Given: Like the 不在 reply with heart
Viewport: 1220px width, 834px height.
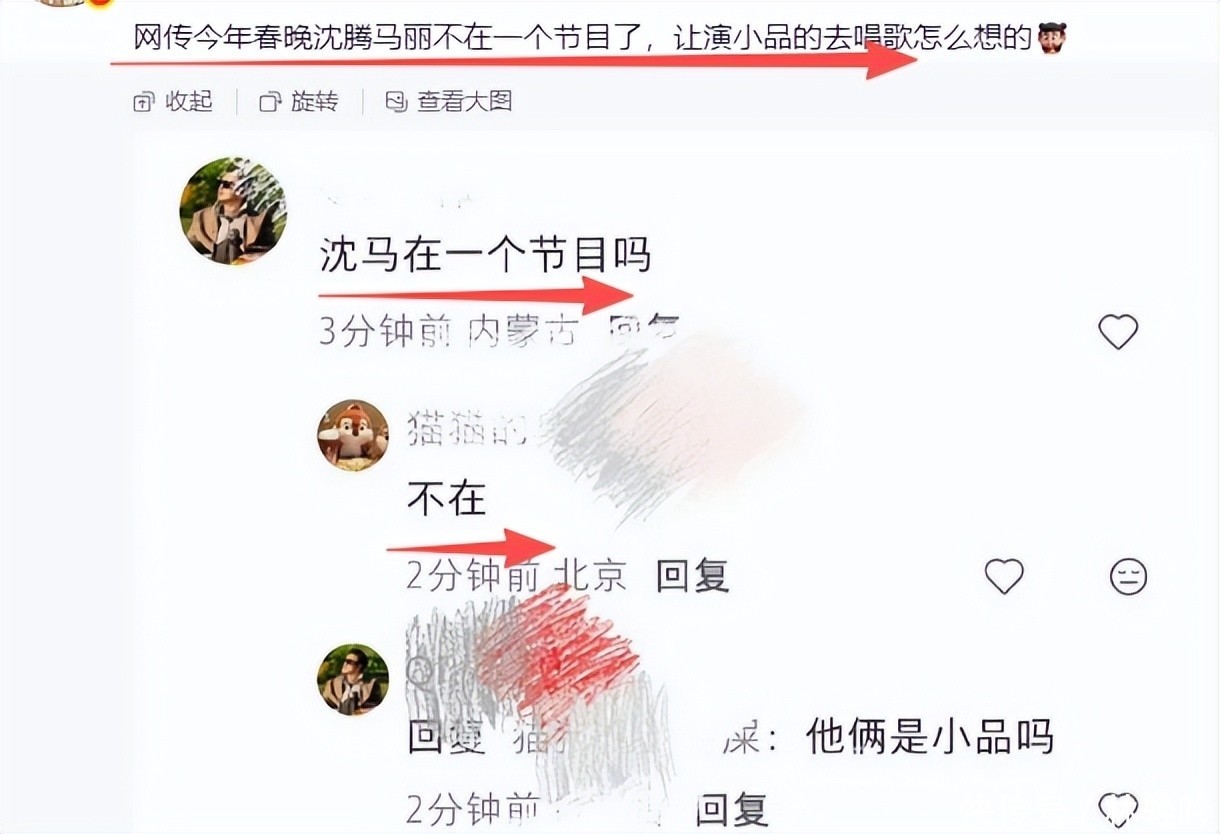Looking at the screenshot, I should click(1004, 576).
